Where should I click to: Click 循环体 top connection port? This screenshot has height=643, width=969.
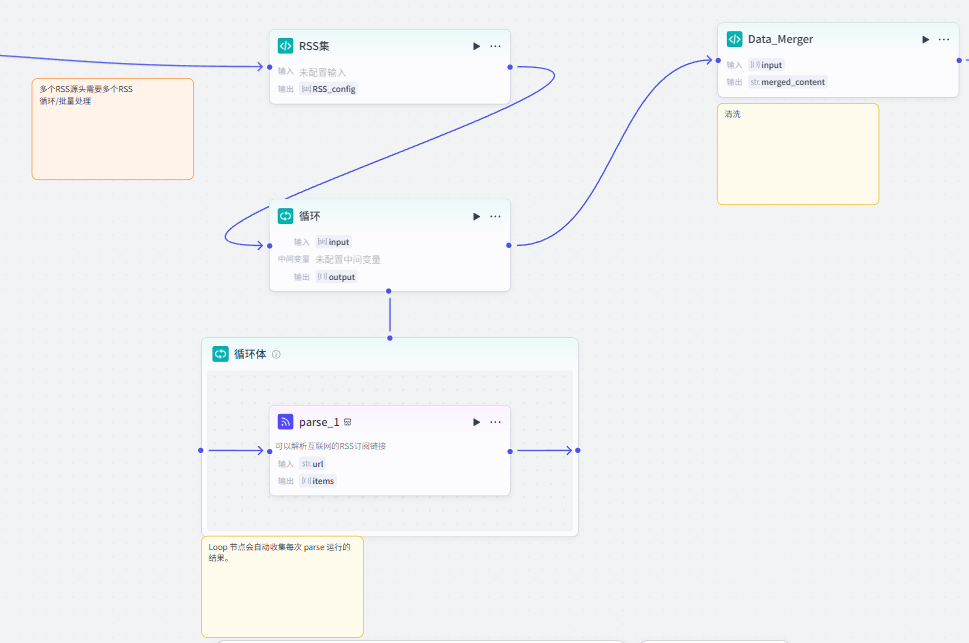390,338
